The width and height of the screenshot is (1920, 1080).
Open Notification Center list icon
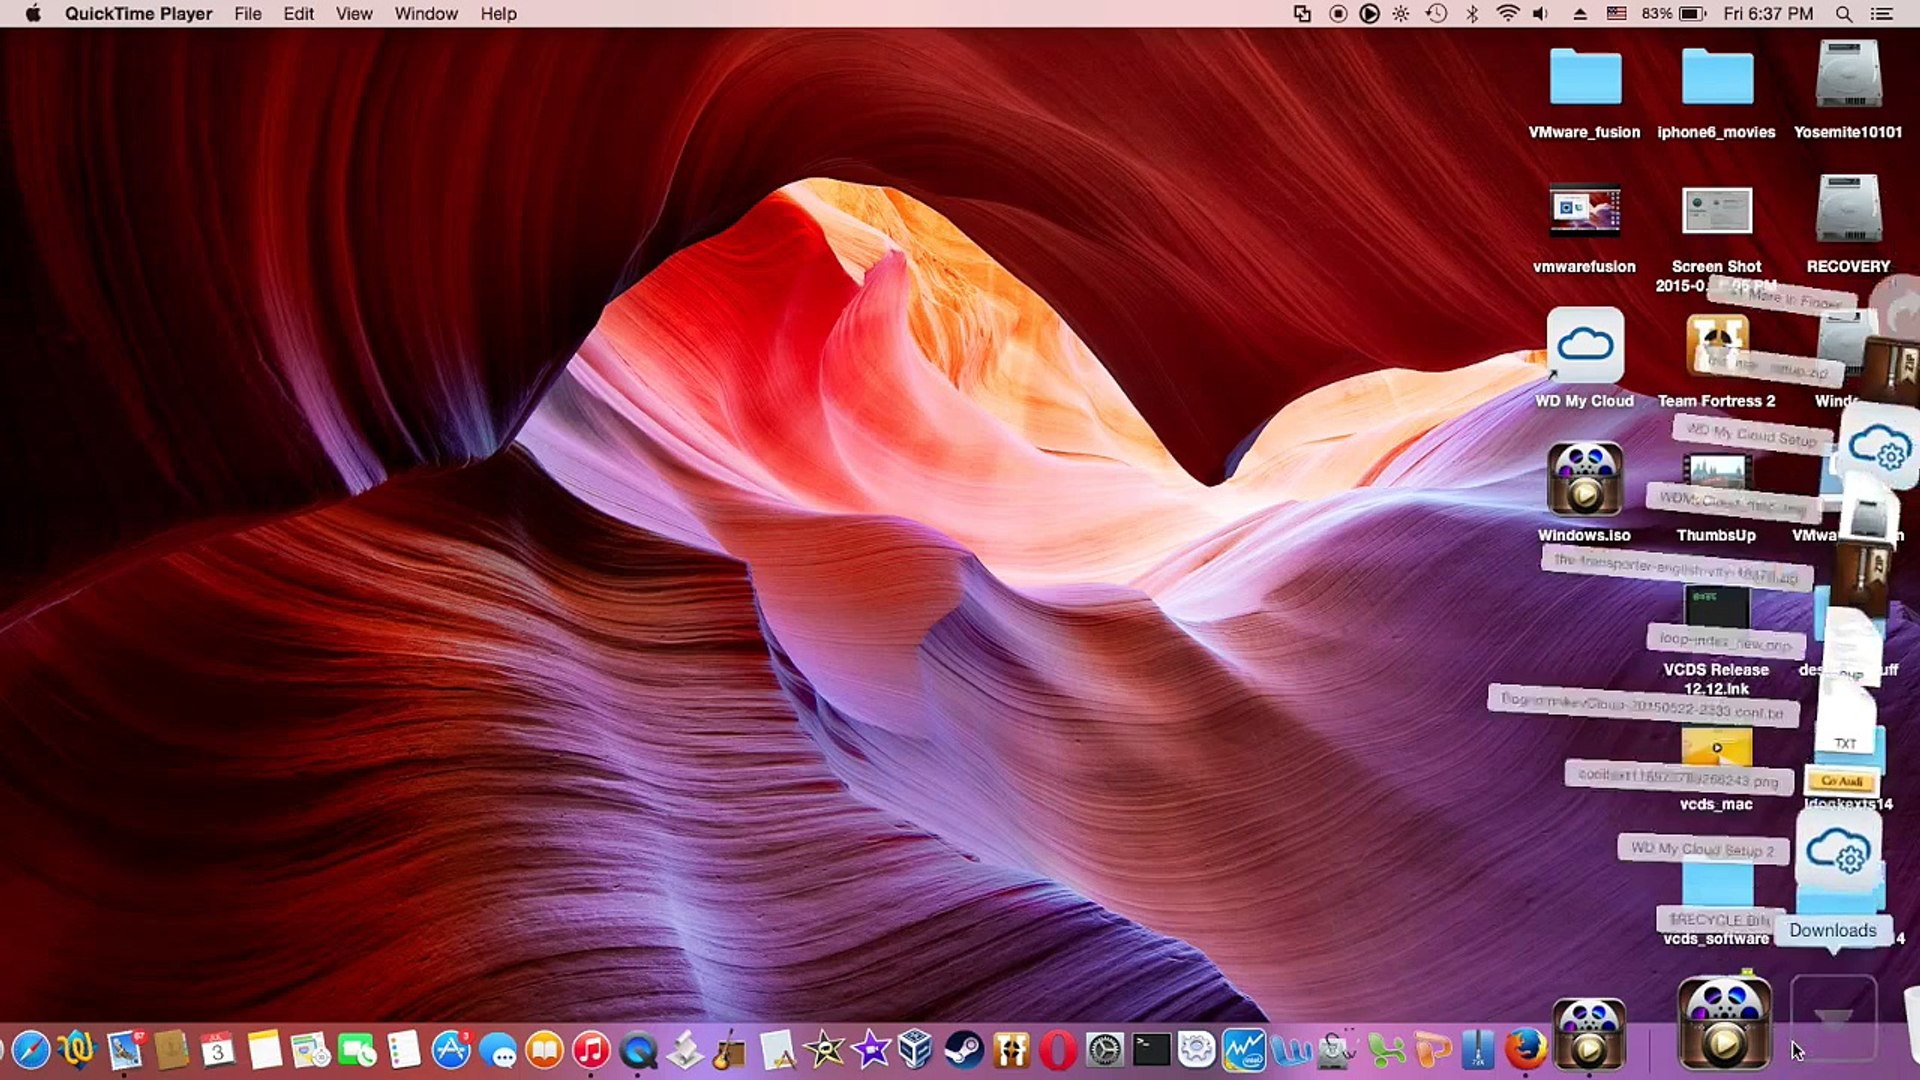coord(1881,14)
